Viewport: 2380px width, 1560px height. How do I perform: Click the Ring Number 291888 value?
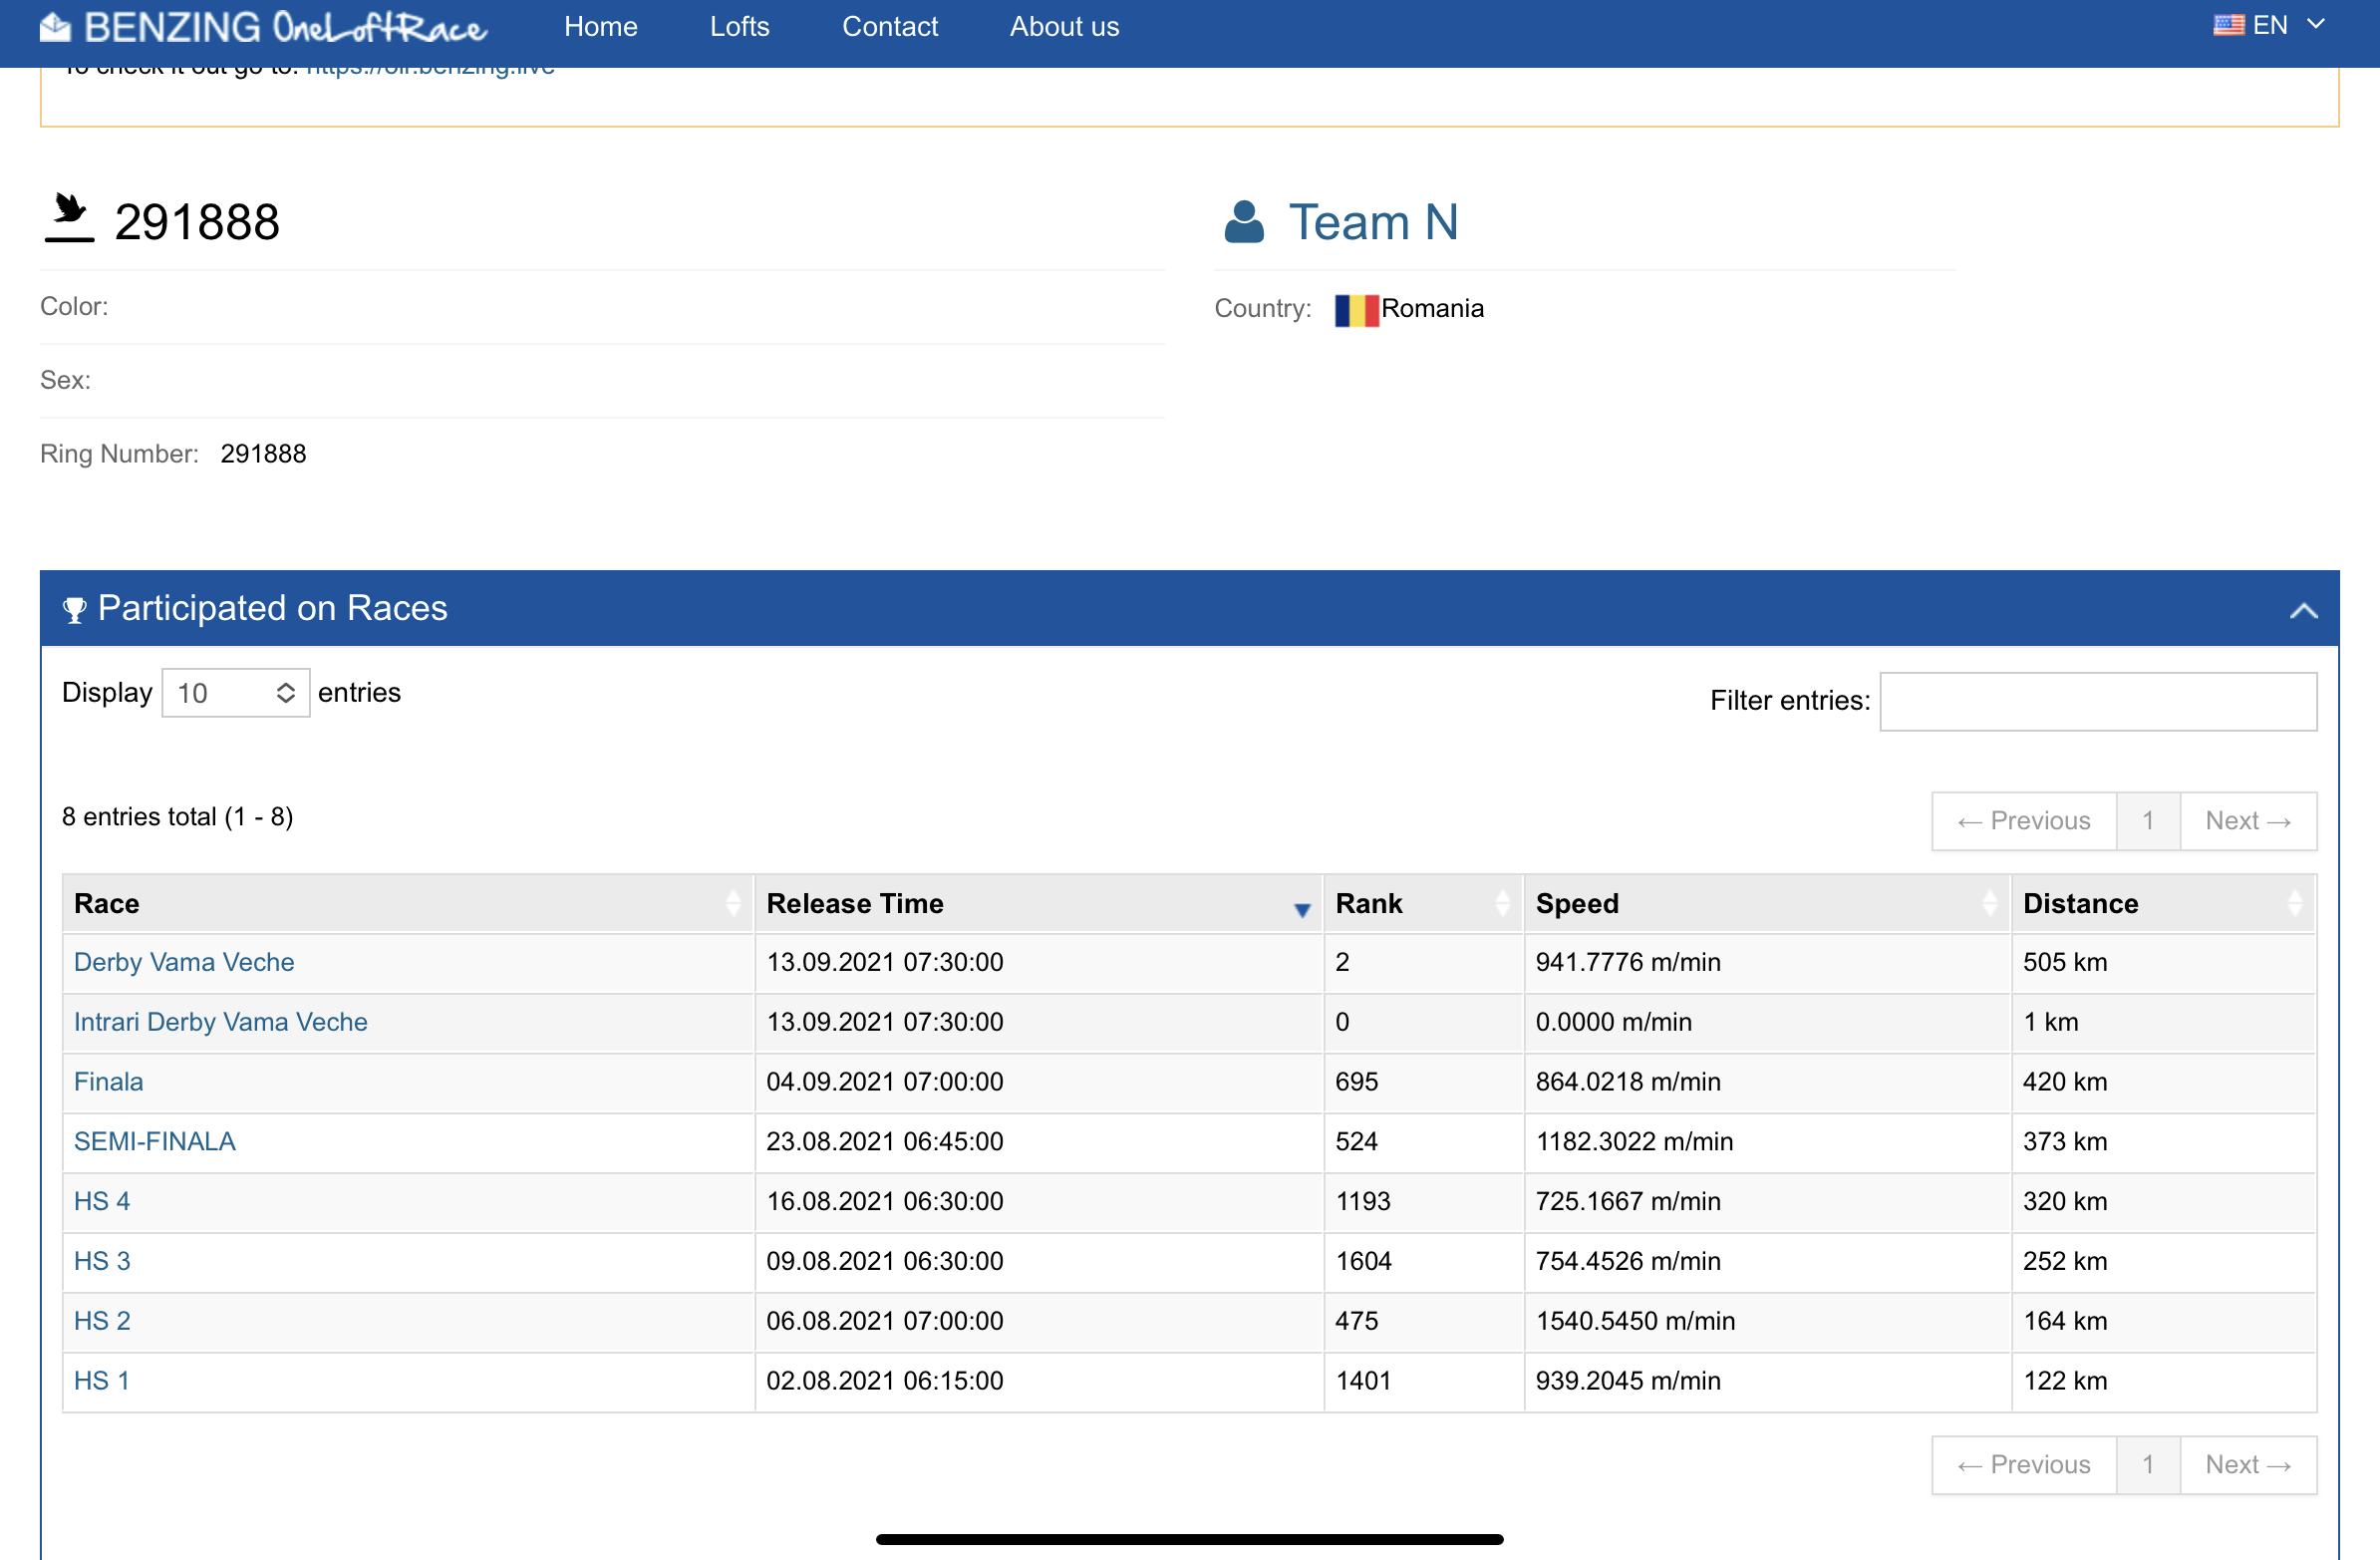point(263,455)
